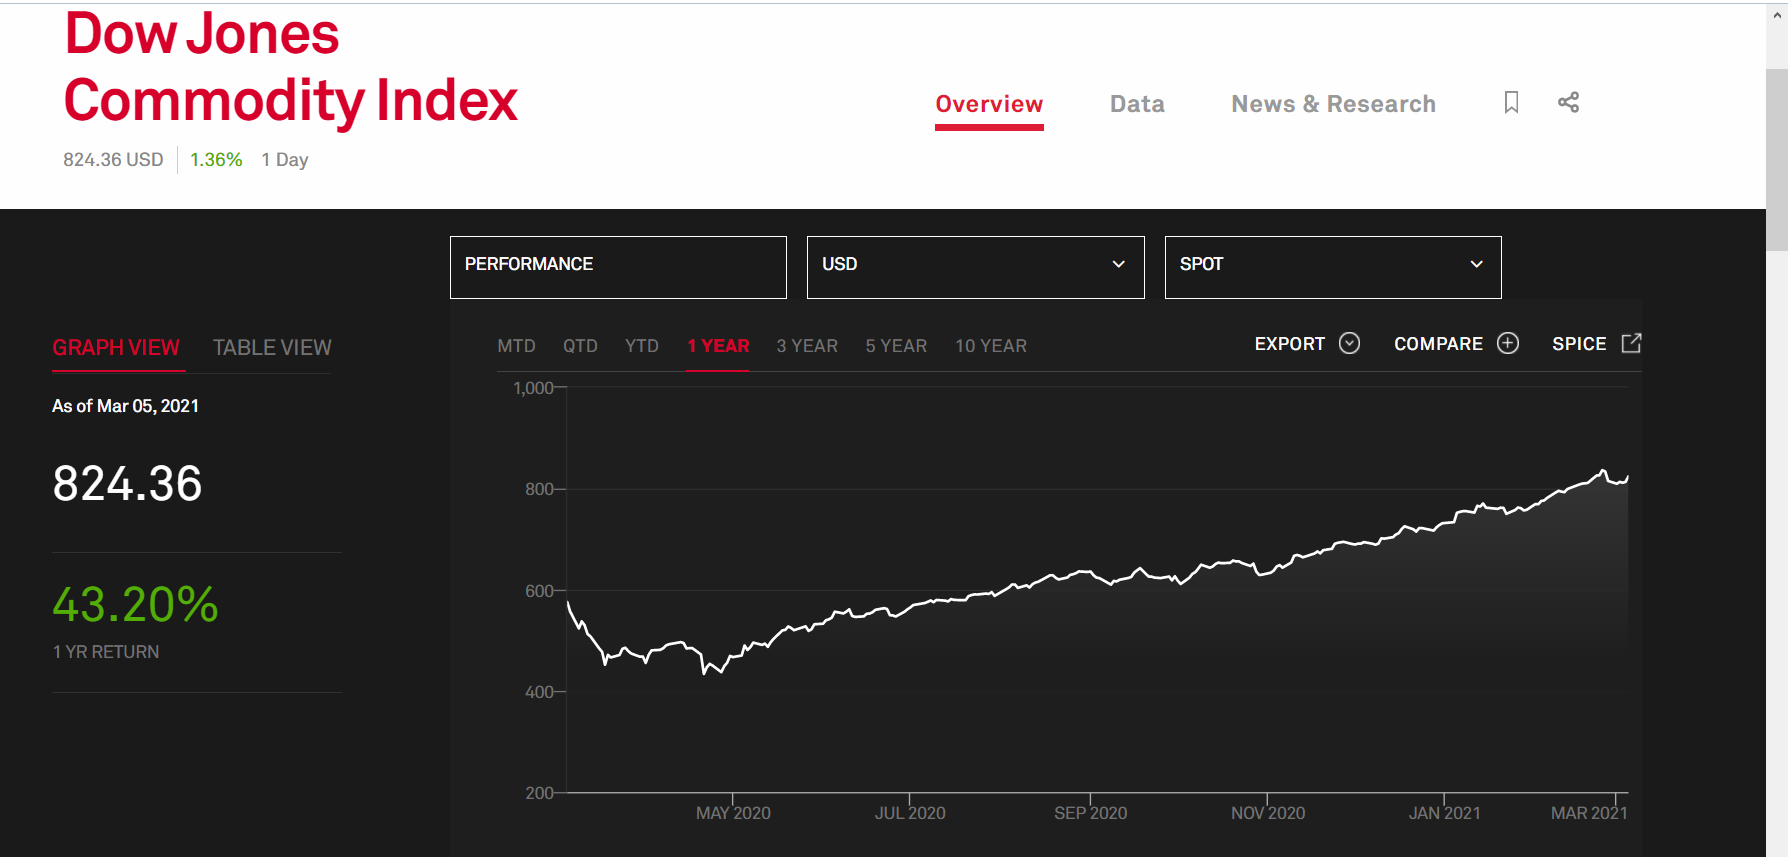
Task: Show 3 YEAR performance
Action: [807, 346]
